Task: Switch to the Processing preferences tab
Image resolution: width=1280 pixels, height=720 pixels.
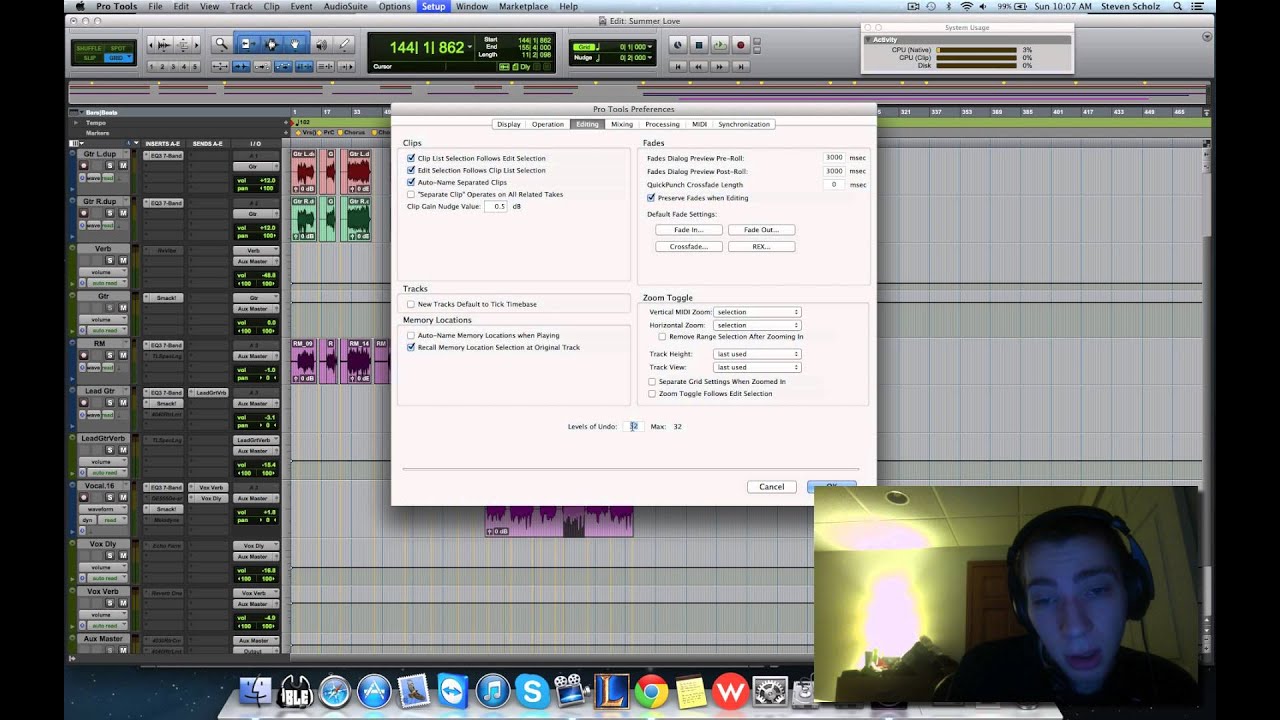Action: pos(662,124)
